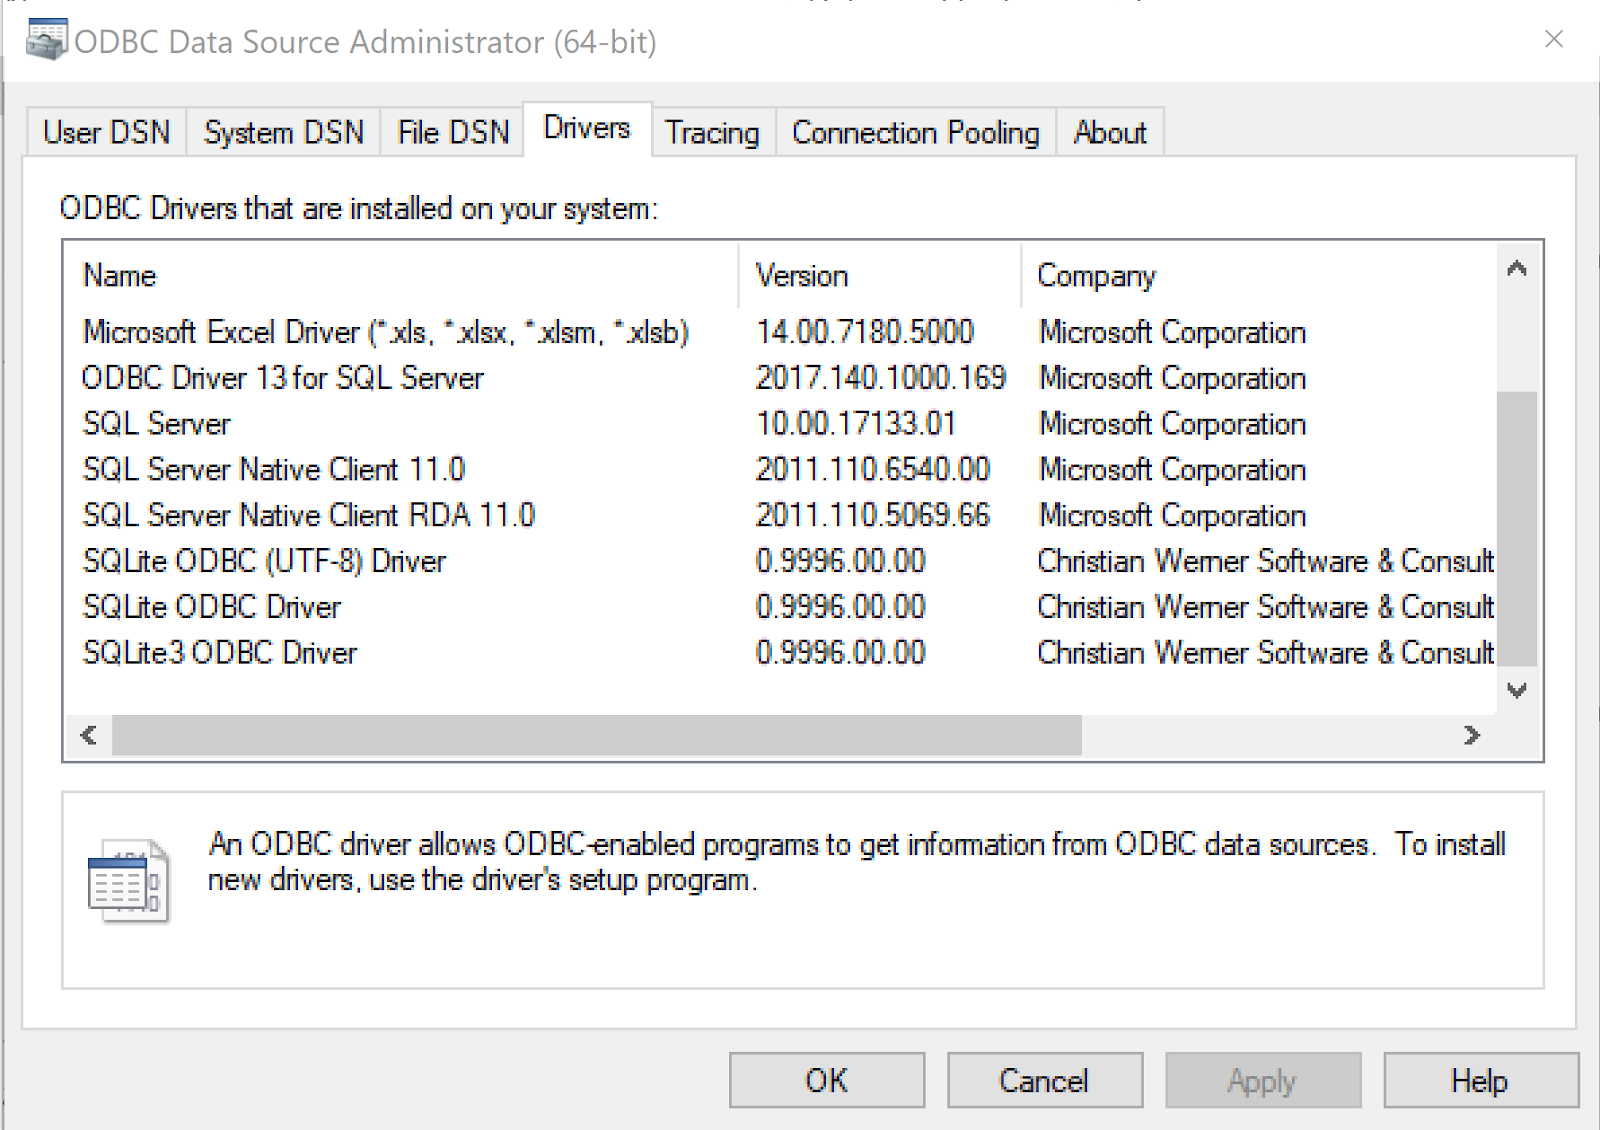Select the SQLite3 ODBC Driver row

pyautogui.click(x=780, y=653)
